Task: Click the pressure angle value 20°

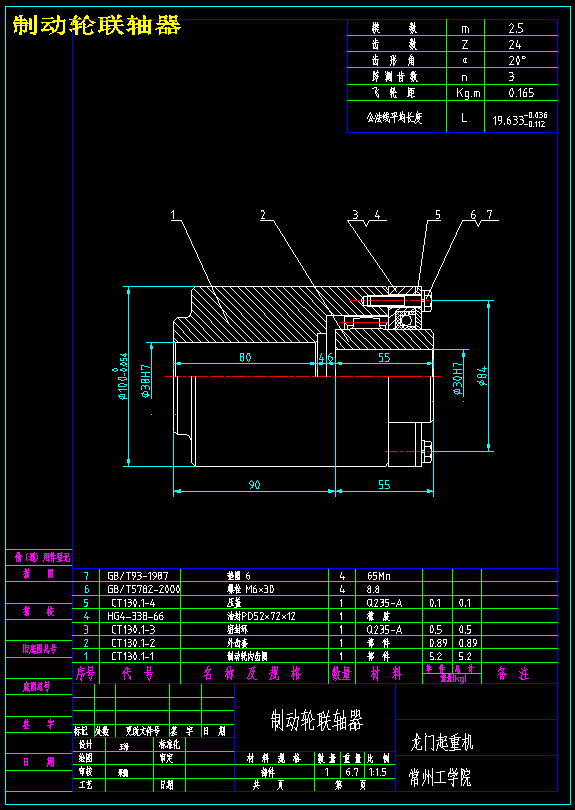Action: click(517, 60)
